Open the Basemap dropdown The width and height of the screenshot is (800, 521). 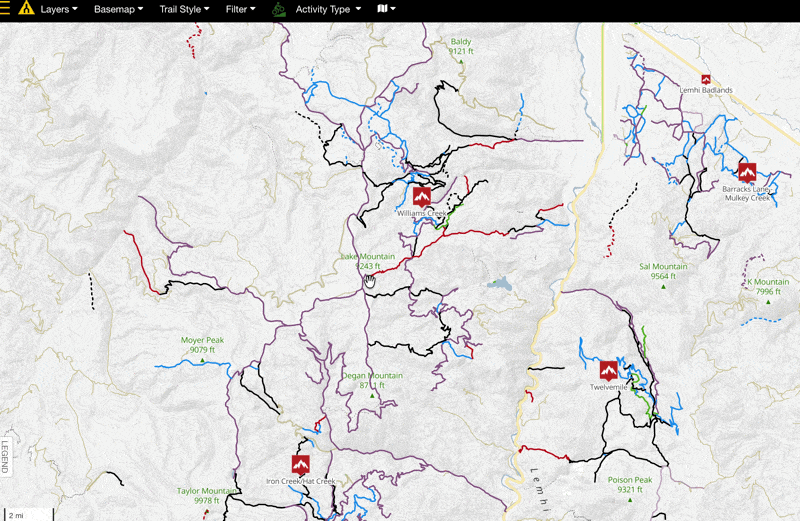118,9
